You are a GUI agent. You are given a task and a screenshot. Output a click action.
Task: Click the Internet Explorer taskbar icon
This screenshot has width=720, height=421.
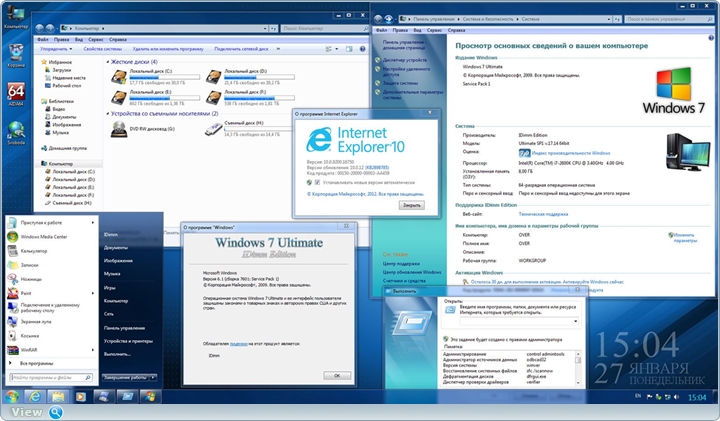pyautogui.click(x=36, y=397)
